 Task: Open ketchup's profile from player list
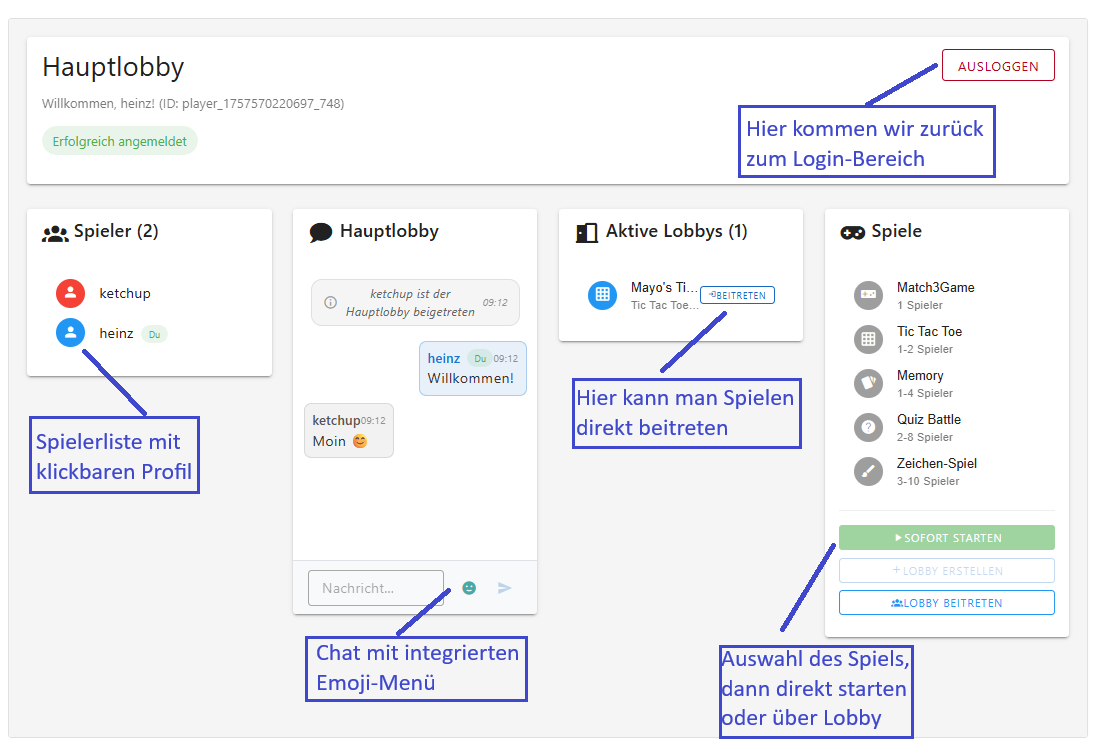click(125, 294)
